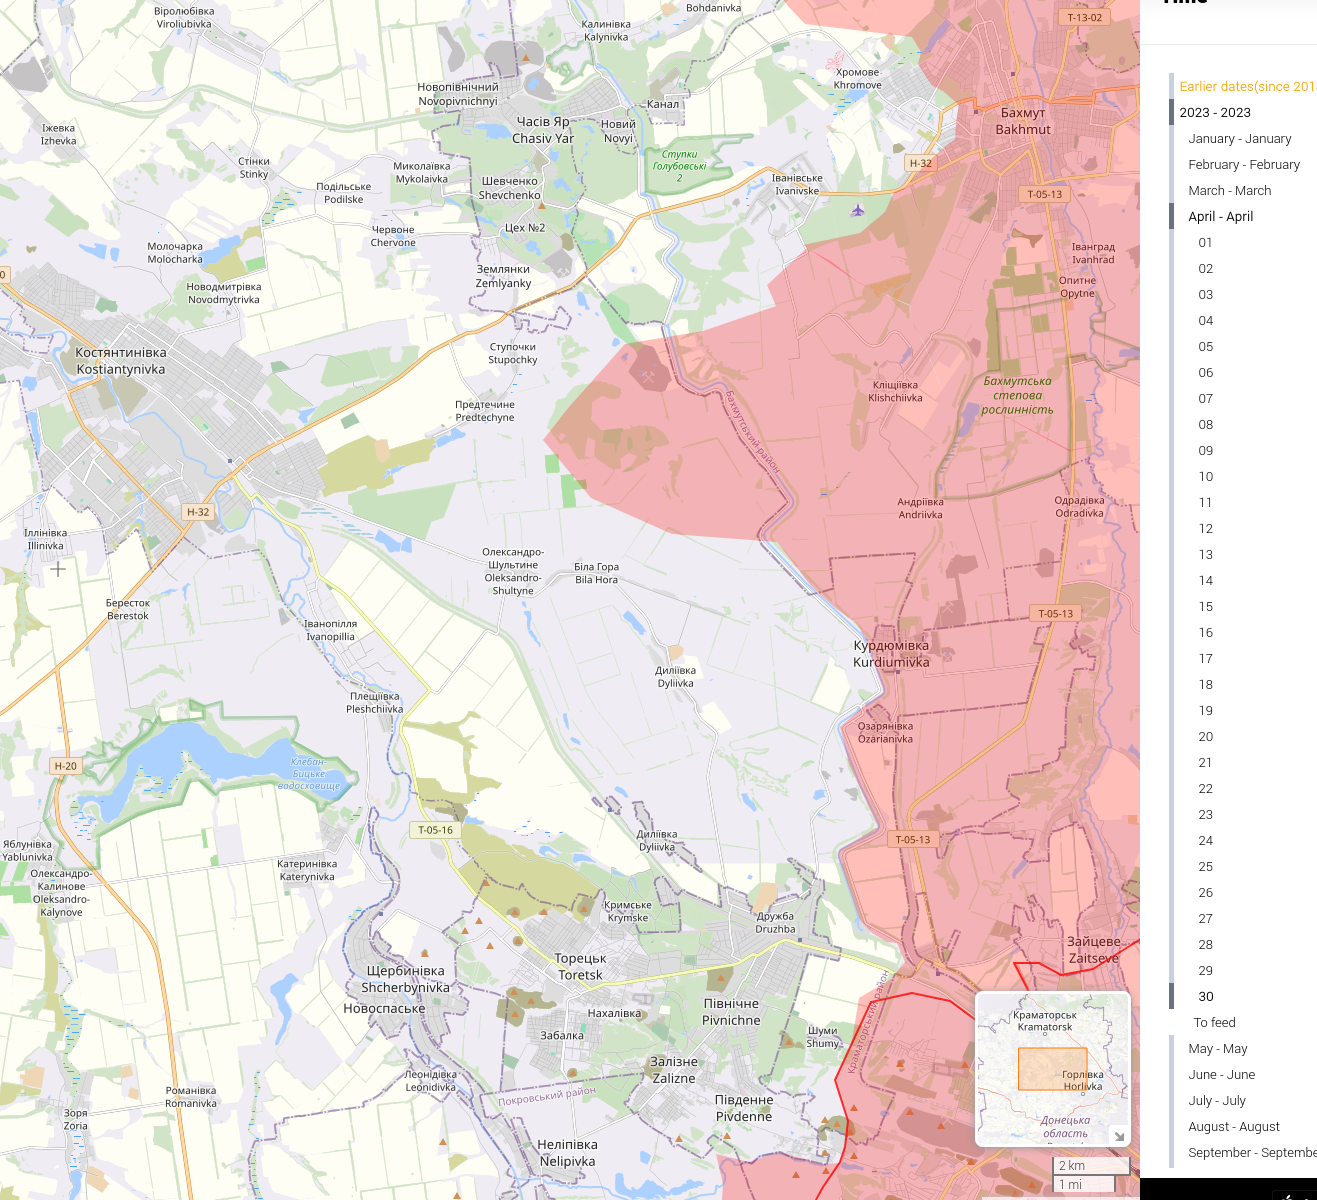Select April day 29
The height and width of the screenshot is (1200, 1317).
[1206, 971]
